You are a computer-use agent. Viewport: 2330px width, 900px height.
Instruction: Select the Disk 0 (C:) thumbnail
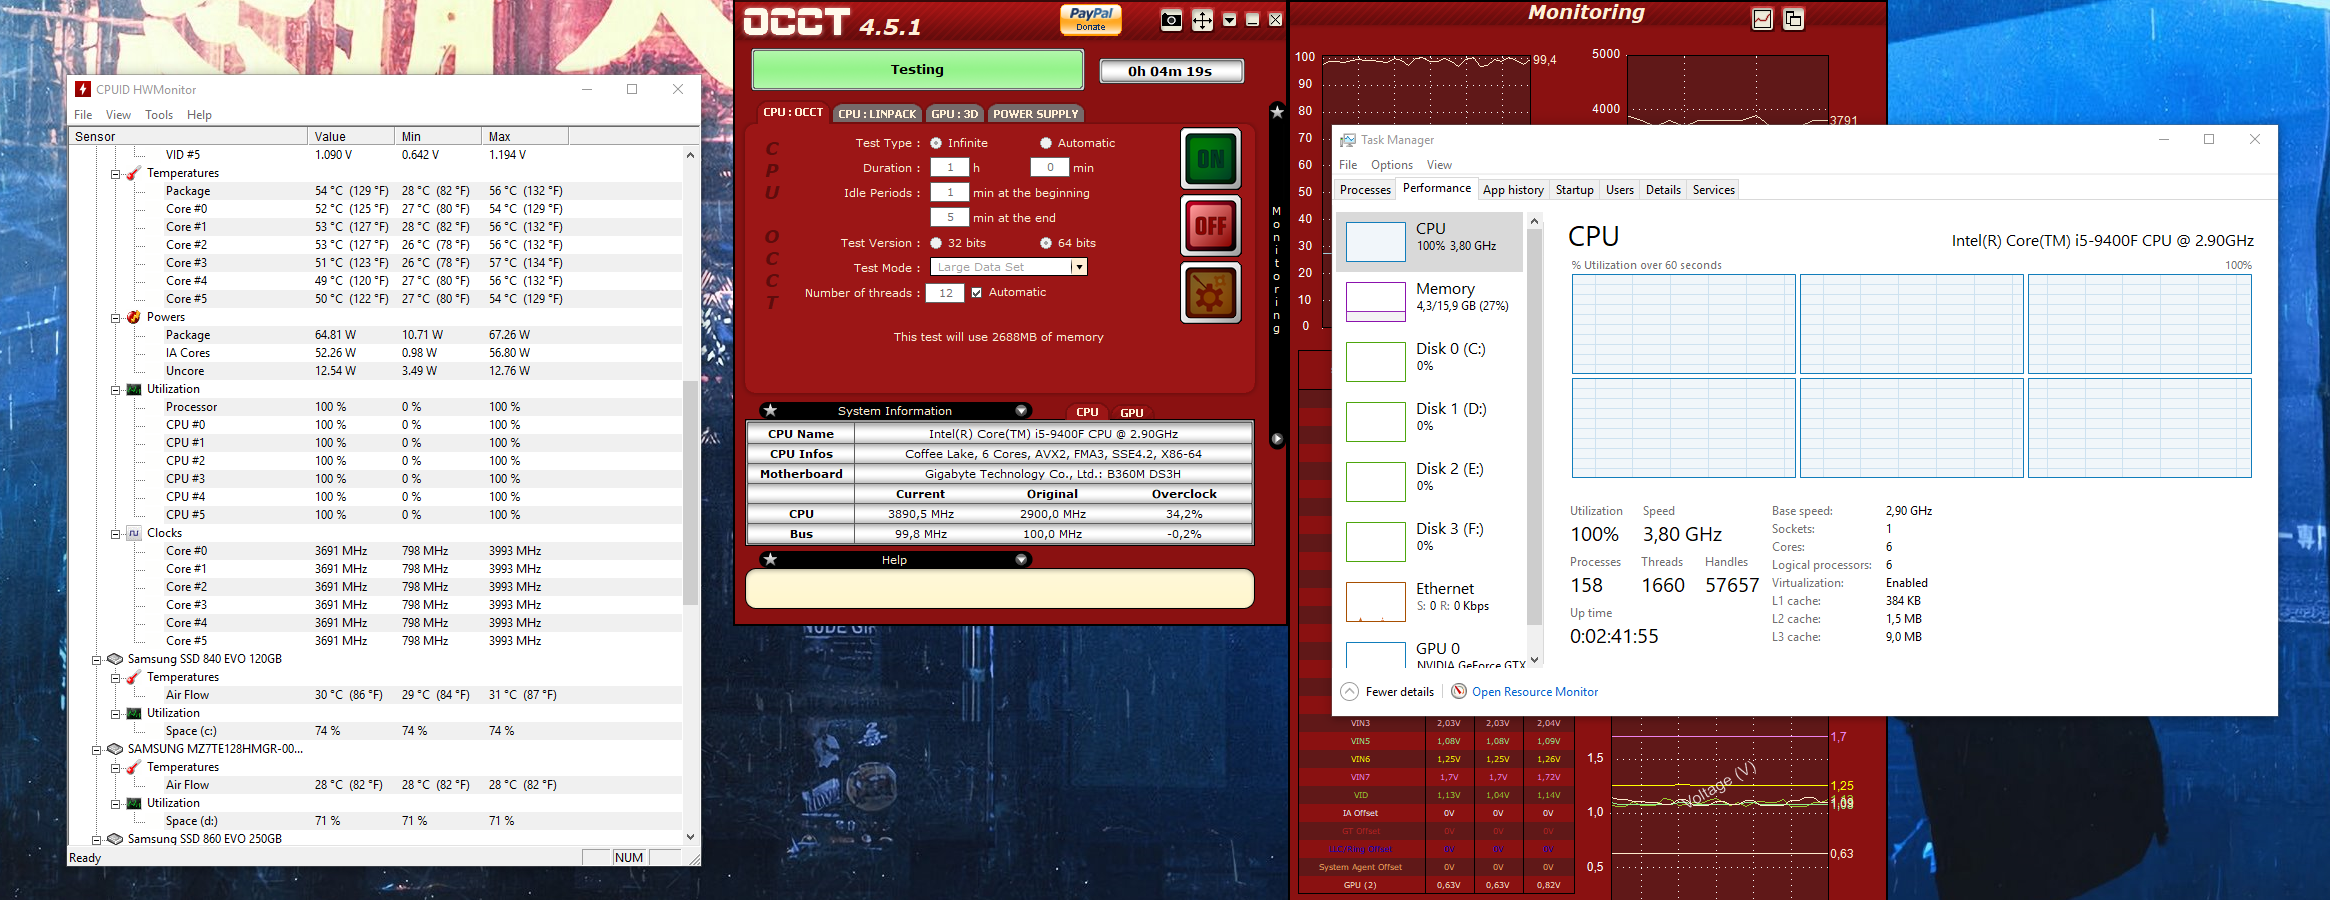click(1375, 362)
